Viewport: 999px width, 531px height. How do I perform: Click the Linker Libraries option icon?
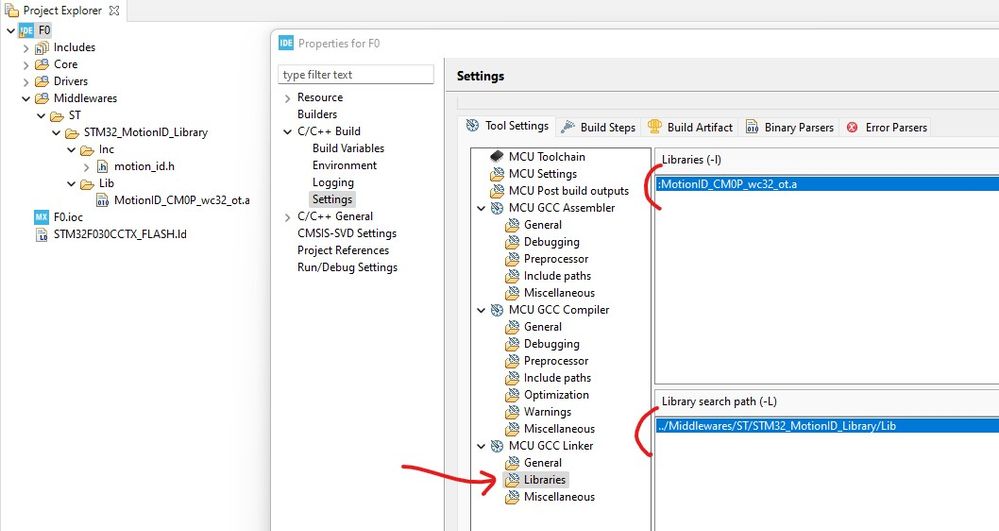click(512, 480)
